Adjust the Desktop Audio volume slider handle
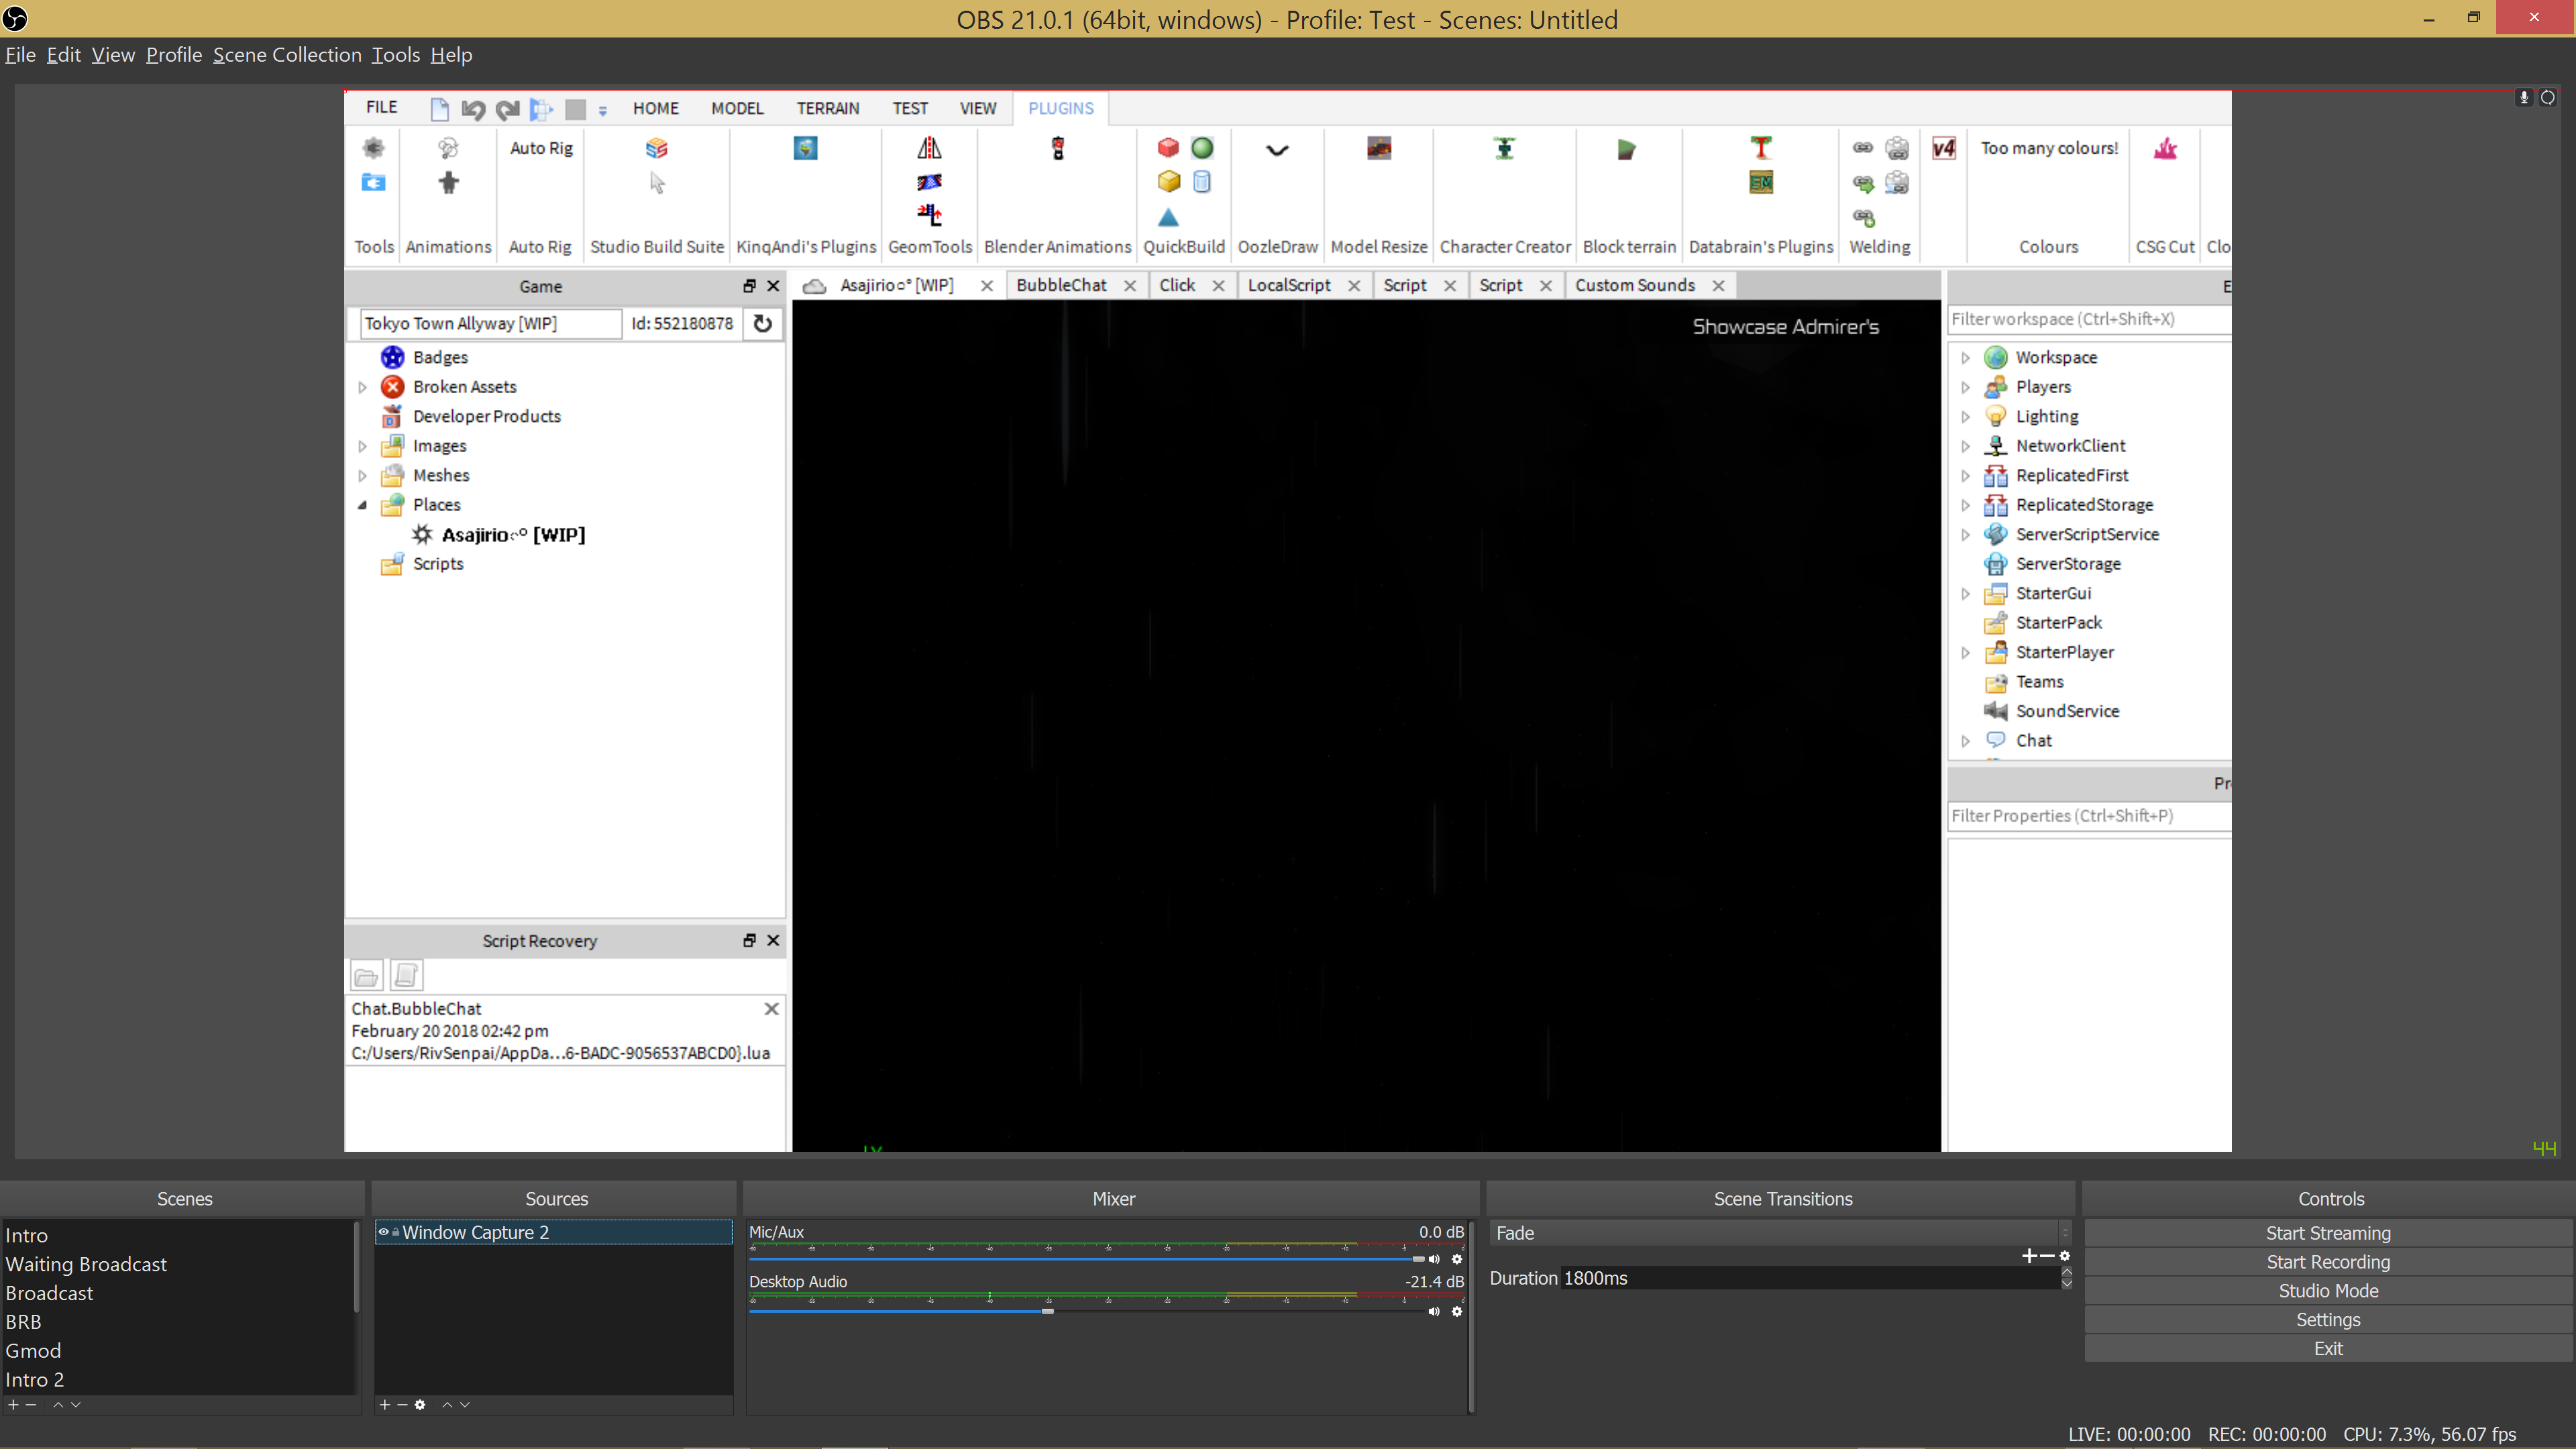 pyautogui.click(x=1047, y=1311)
